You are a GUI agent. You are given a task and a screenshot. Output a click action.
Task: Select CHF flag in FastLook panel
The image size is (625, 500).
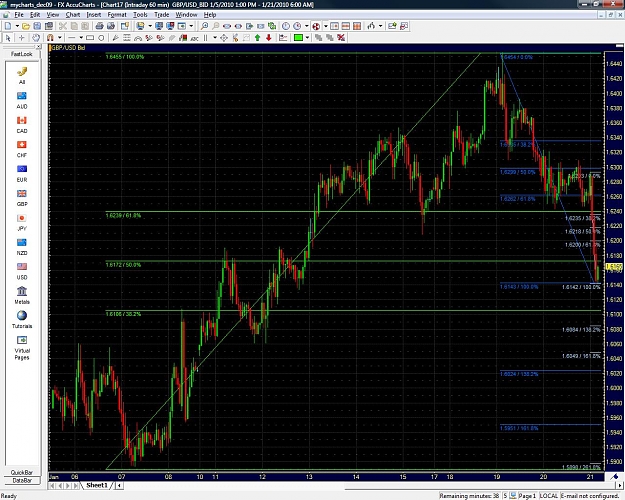(22, 149)
